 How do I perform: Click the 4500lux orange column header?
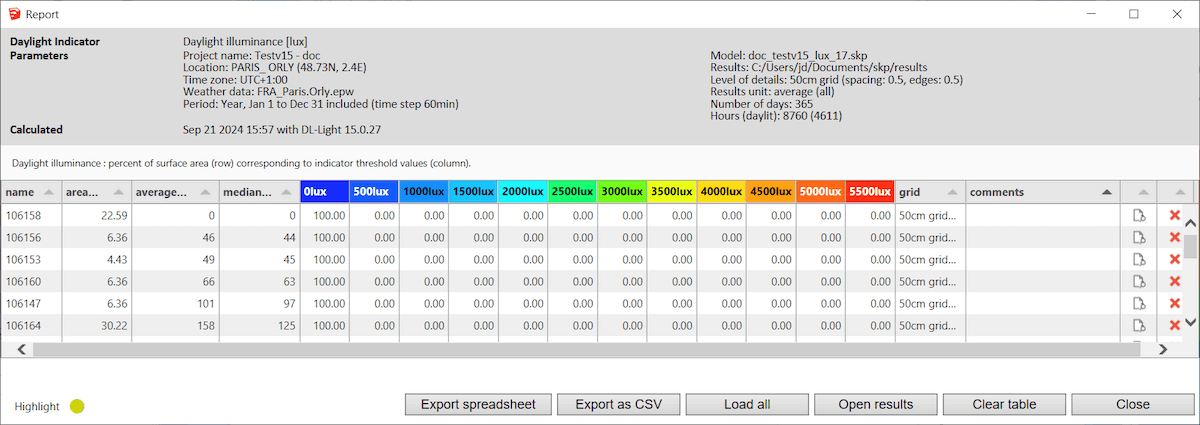[770, 191]
